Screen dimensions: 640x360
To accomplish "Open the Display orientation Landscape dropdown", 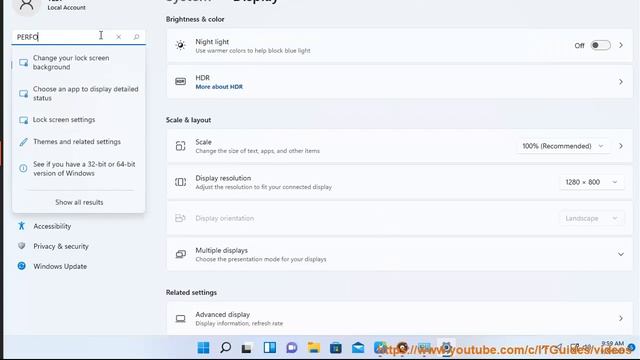I will (x=591, y=218).
